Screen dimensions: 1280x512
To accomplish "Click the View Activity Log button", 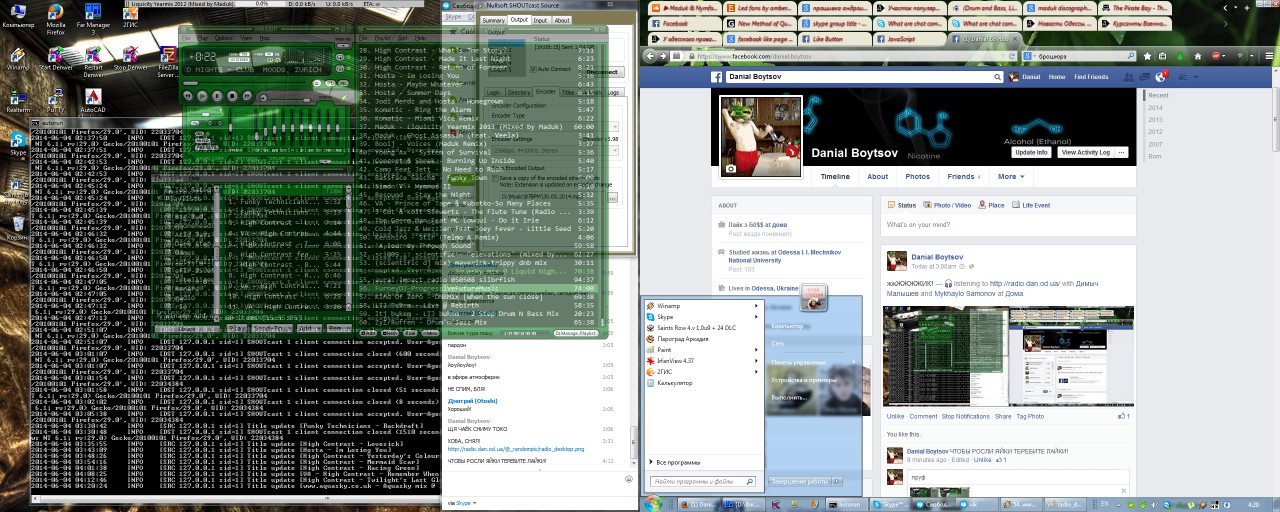I will 1085,153.
